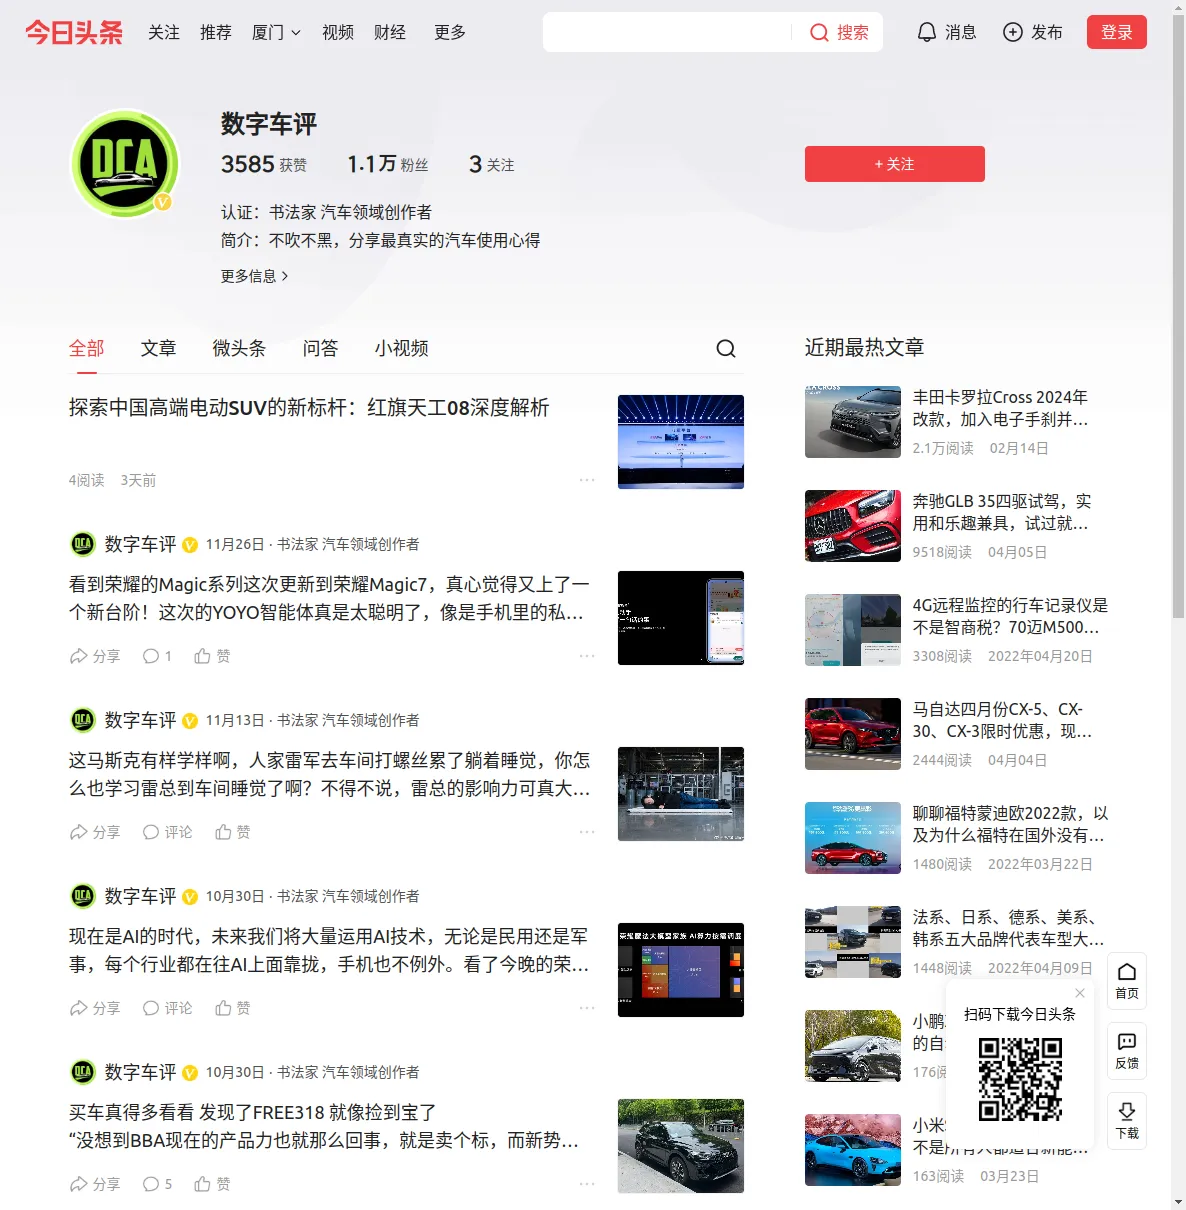Open the 荣耀Magic7 post thumbnail
1186x1210 pixels.
click(x=681, y=618)
